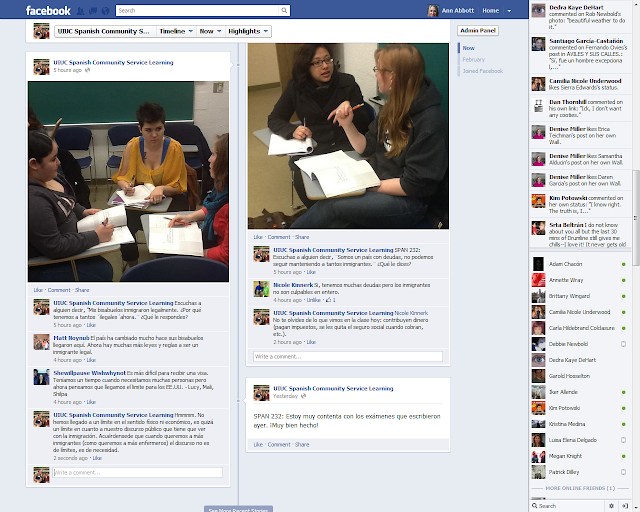Chat with Garold Hosselton
The width and height of the screenshot is (640, 512).
[580, 376]
